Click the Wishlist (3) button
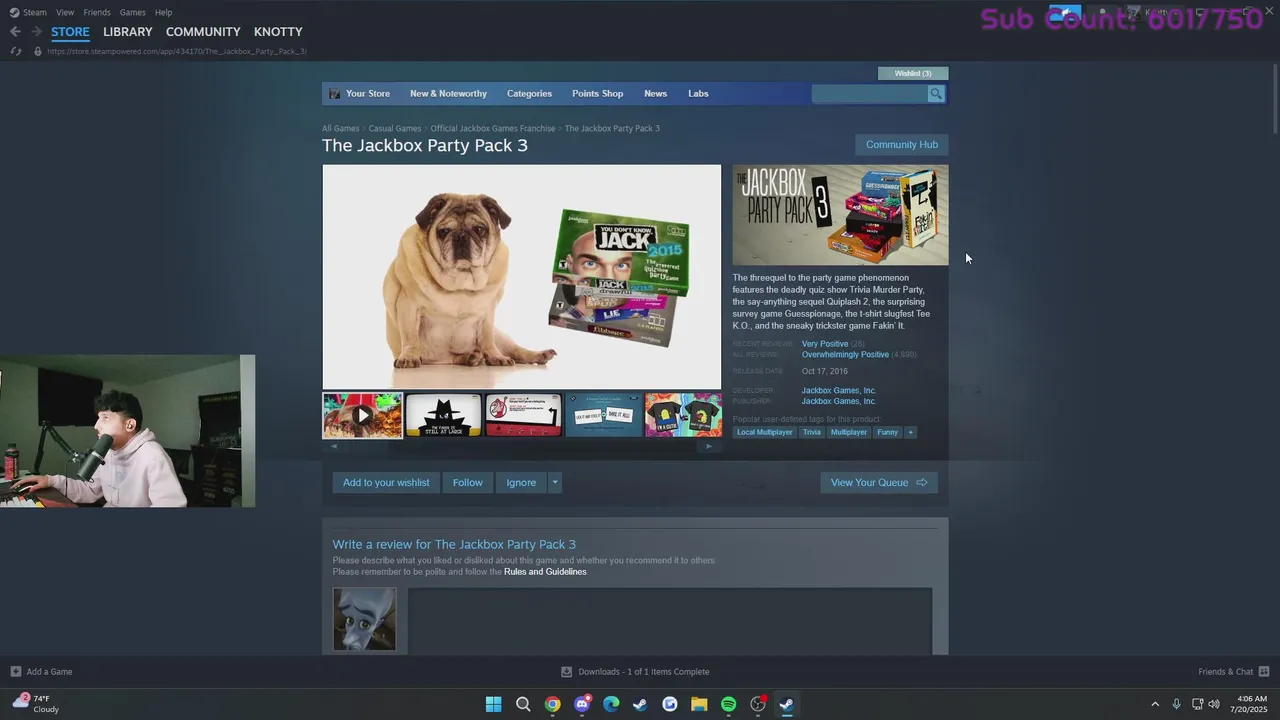Image resolution: width=1280 pixels, height=720 pixels. [913, 73]
